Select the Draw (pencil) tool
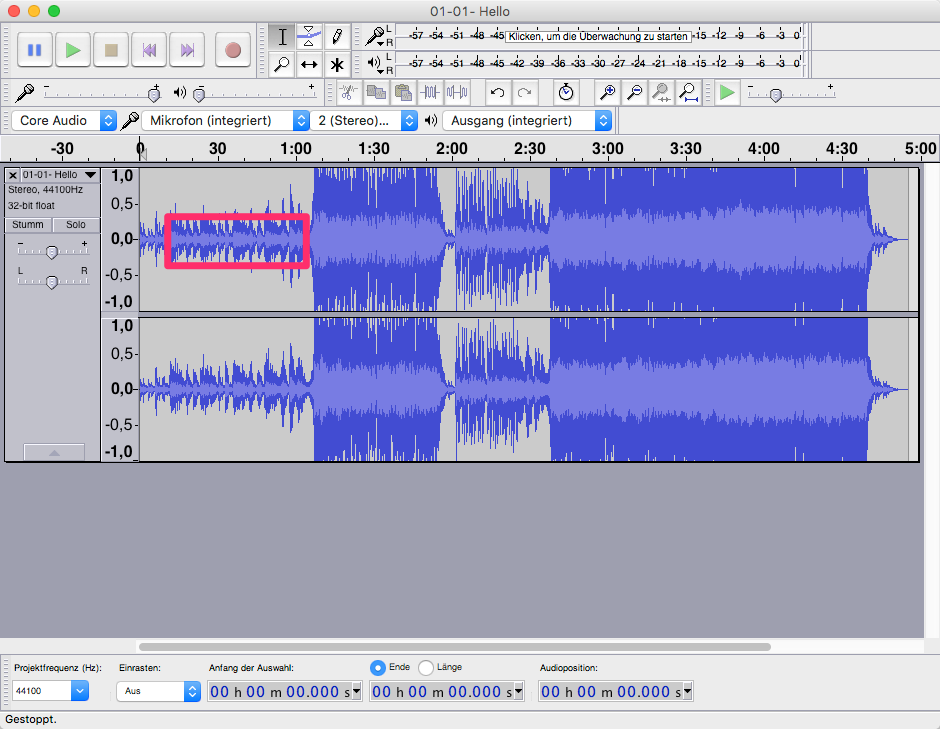The image size is (940, 729). point(337,37)
